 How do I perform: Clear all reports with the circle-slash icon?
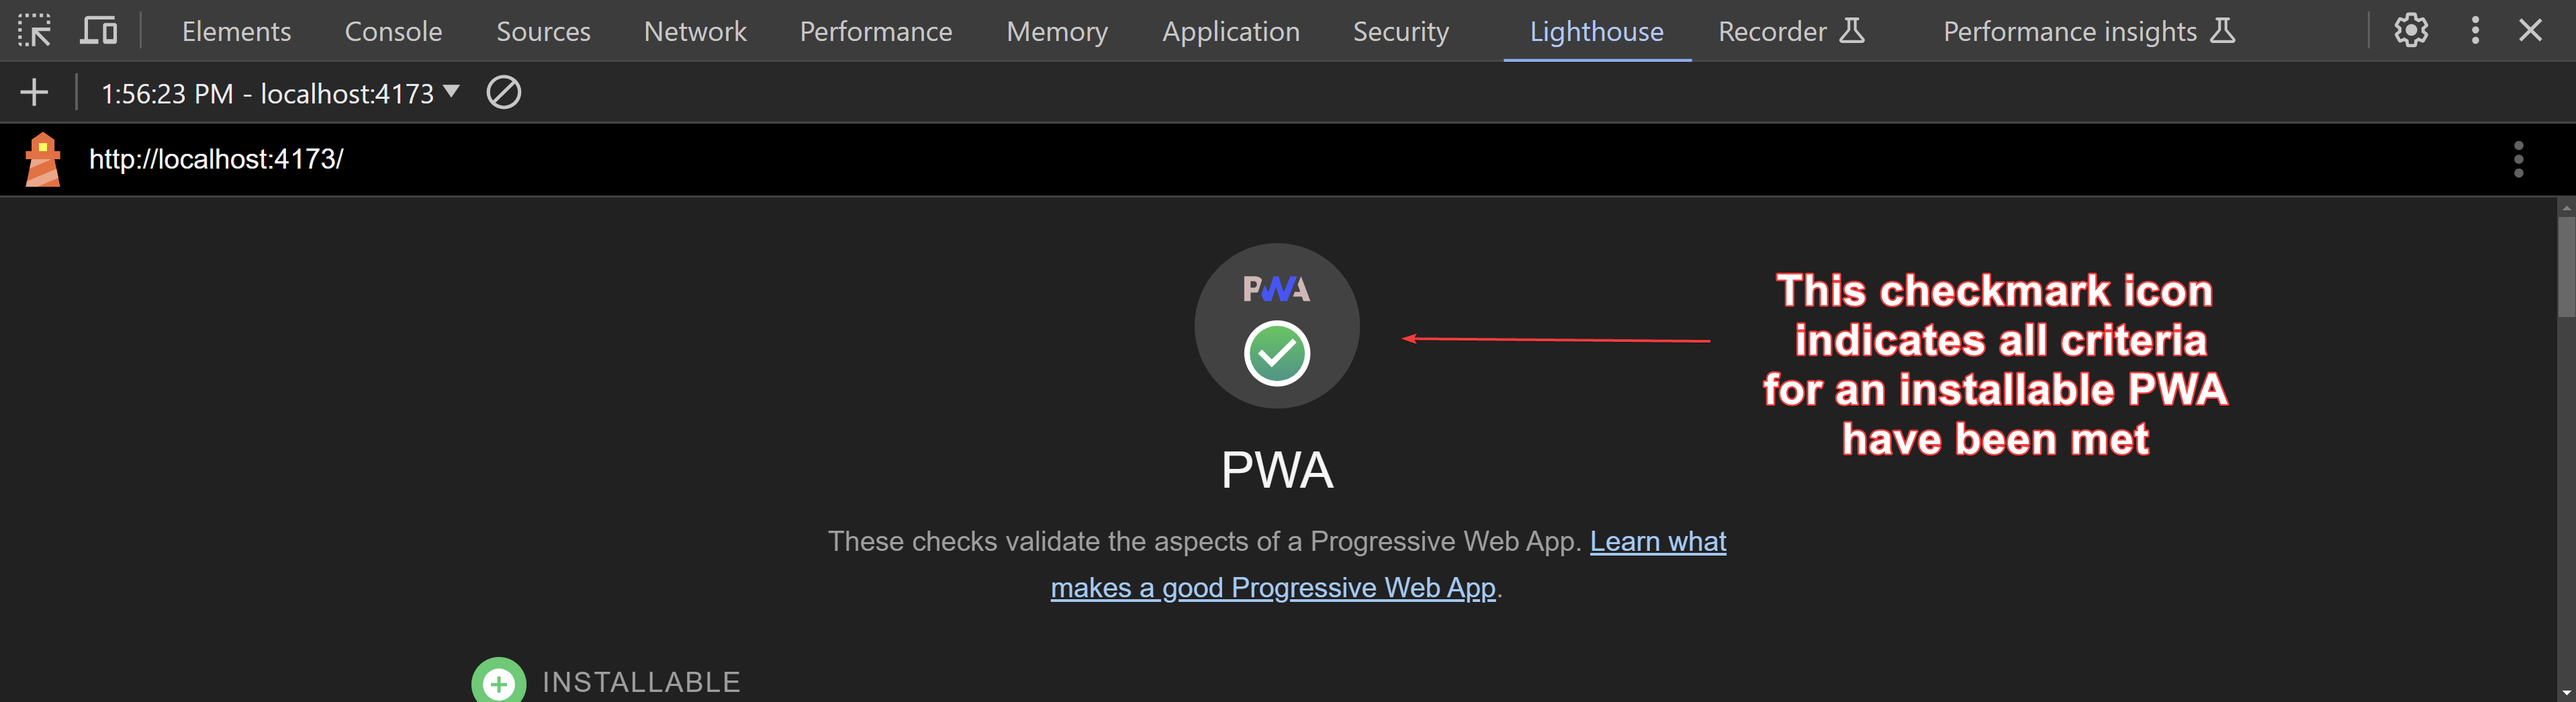click(x=503, y=93)
